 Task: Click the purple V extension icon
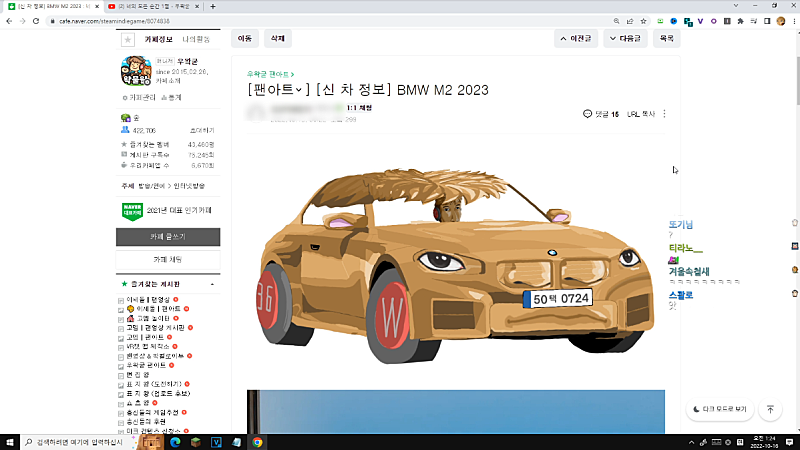pos(701,21)
